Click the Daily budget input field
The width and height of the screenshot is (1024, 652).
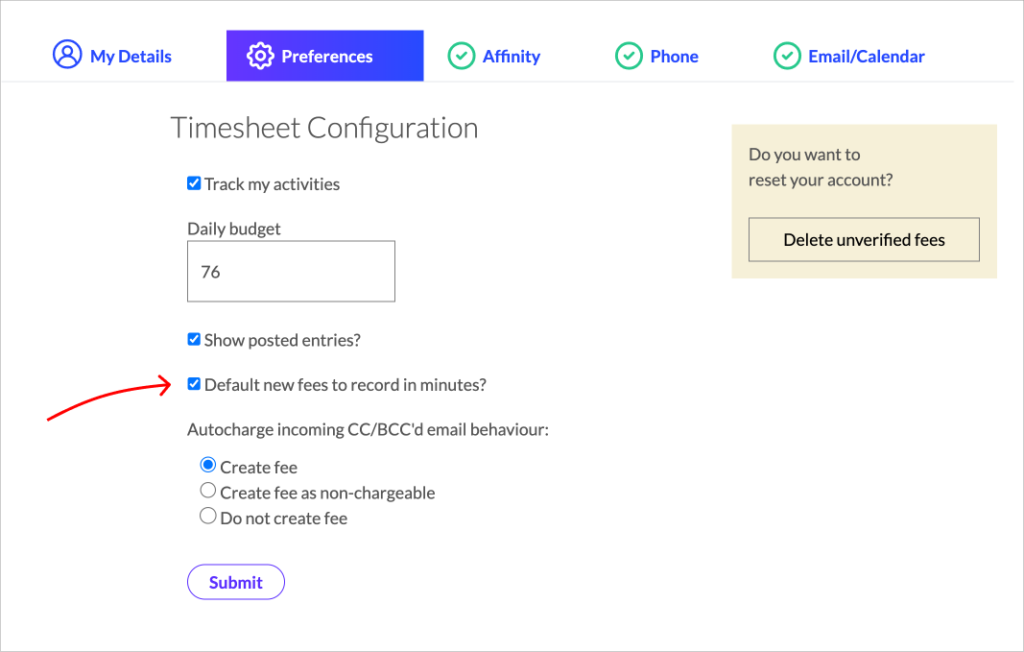point(291,271)
